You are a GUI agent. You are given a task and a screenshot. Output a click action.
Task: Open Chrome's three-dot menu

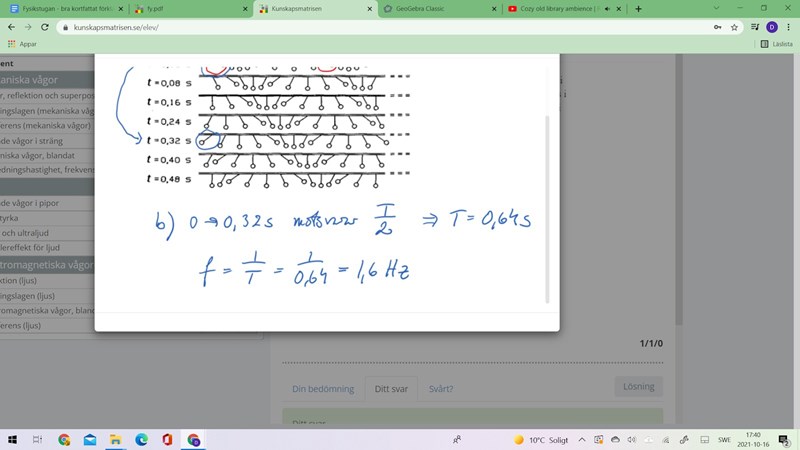click(x=787, y=27)
